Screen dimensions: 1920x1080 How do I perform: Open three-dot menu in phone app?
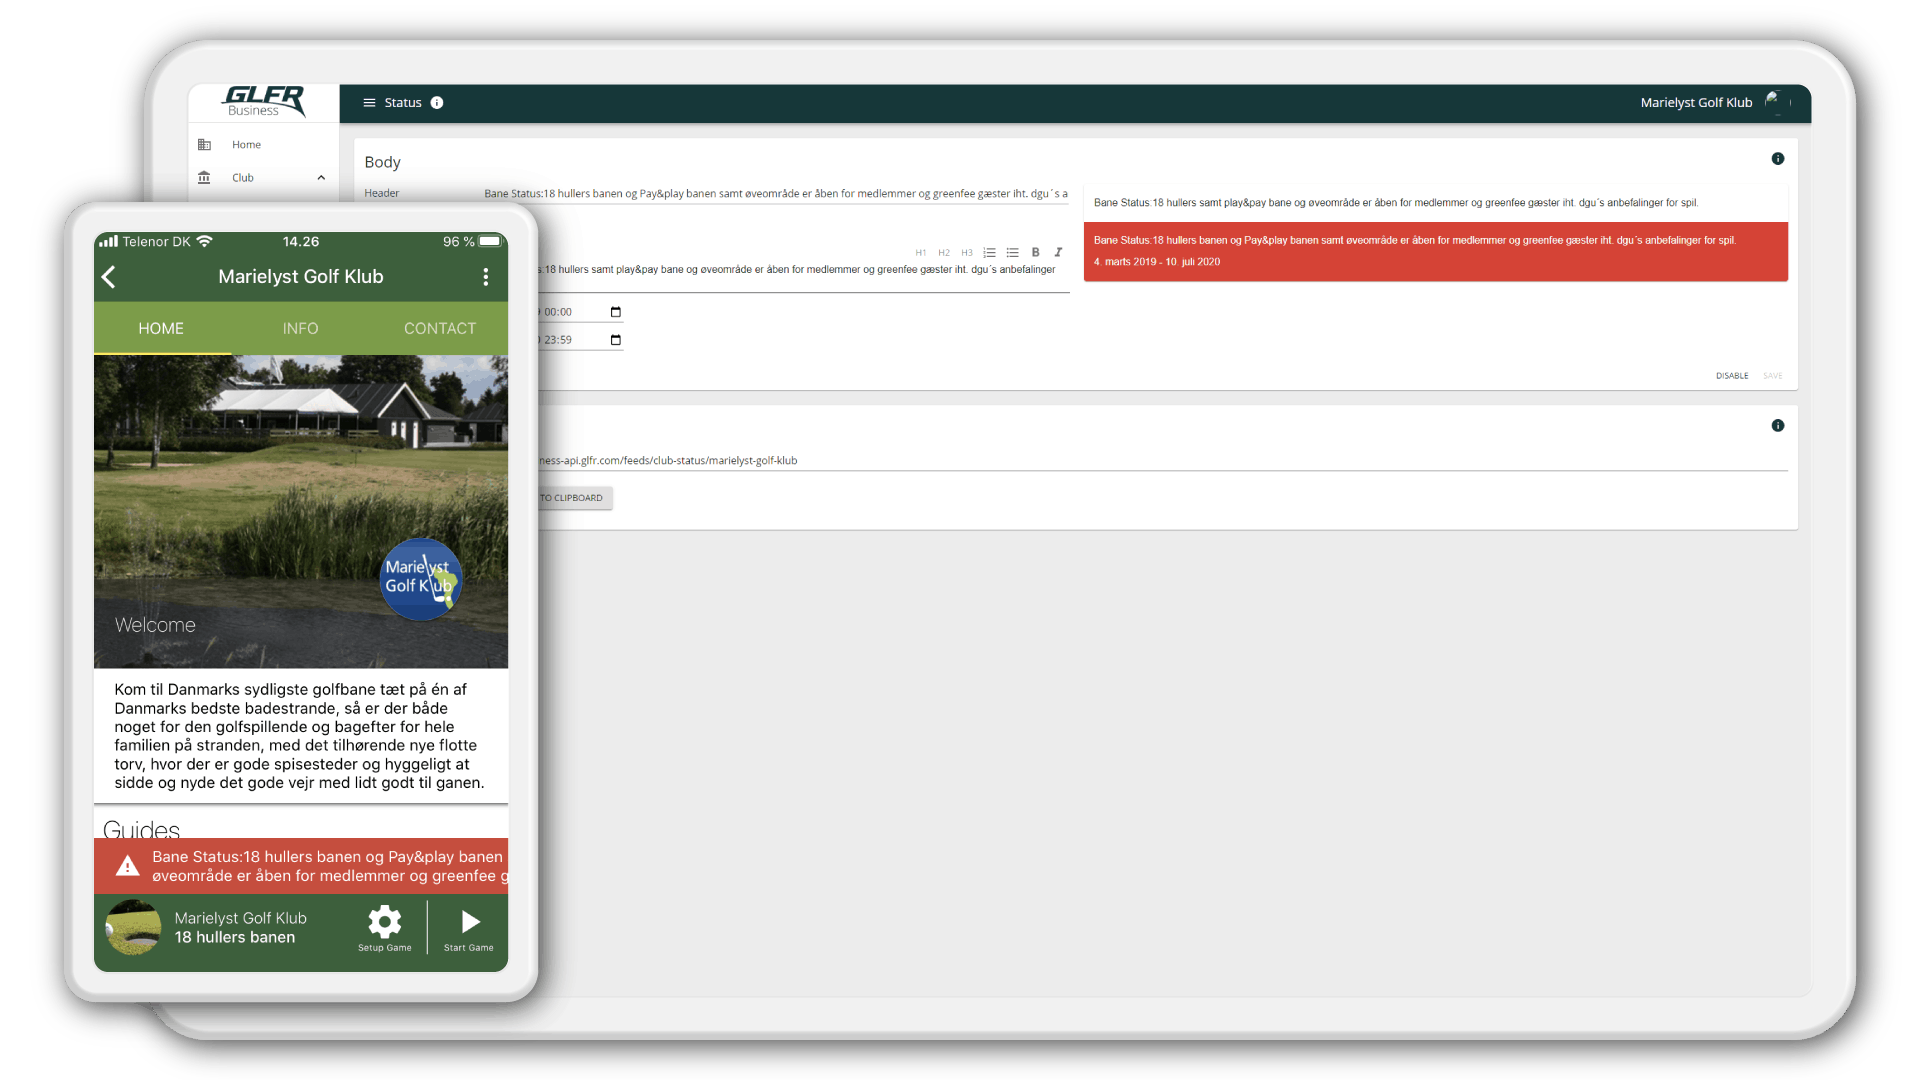pyautogui.click(x=486, y=277)
